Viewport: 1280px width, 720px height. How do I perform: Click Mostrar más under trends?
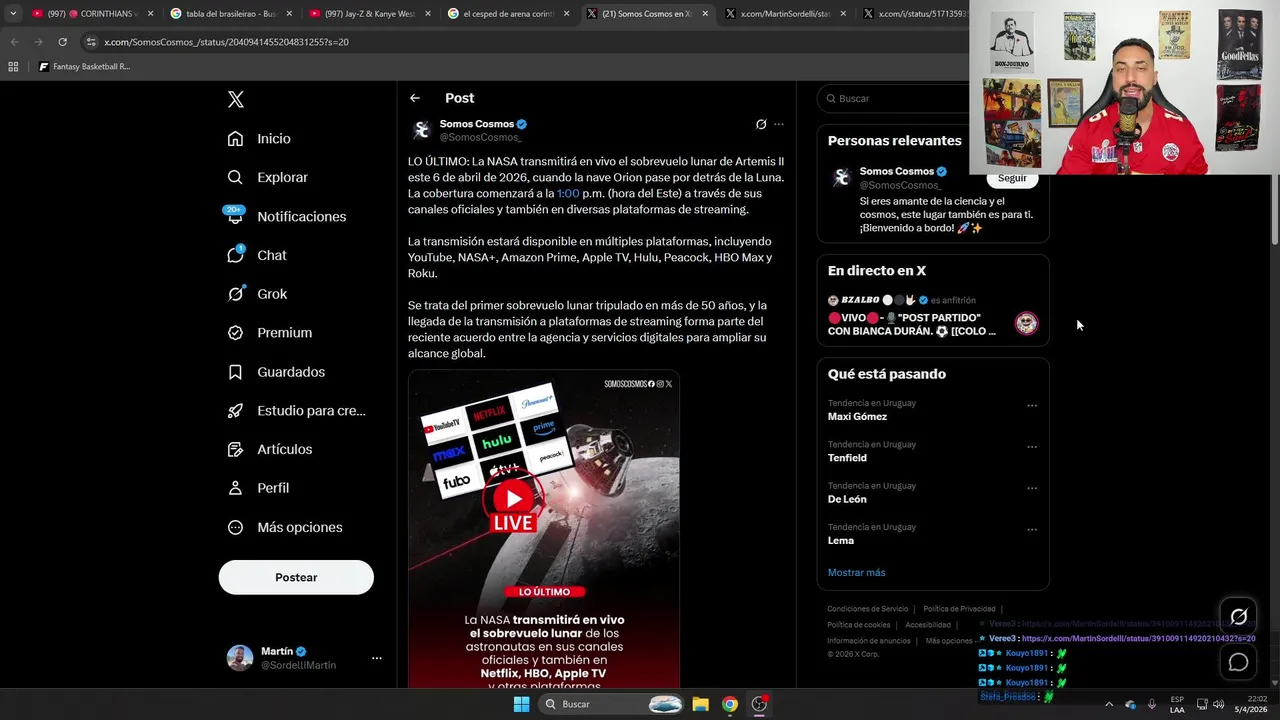(856, 572)
